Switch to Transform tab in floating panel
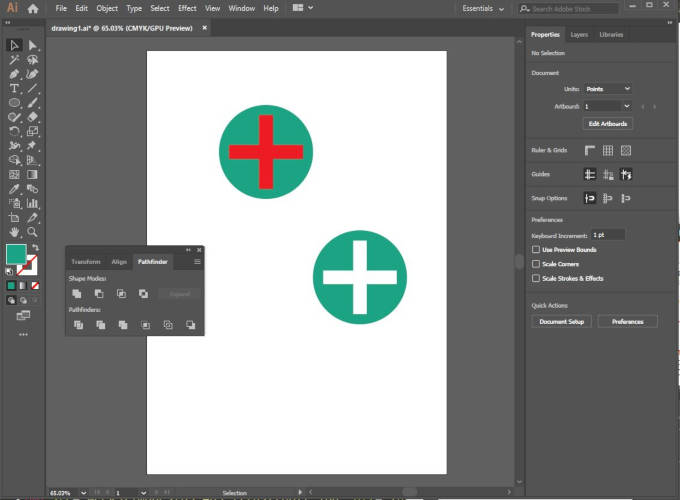The image size is (680, 500). point(86,261)
